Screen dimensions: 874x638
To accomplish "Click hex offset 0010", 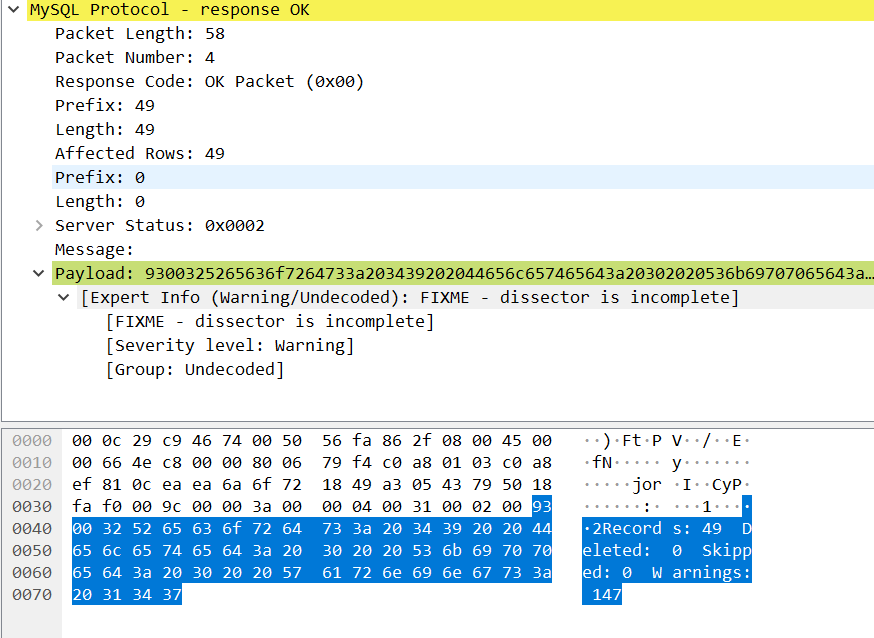I will coord(32,462).
